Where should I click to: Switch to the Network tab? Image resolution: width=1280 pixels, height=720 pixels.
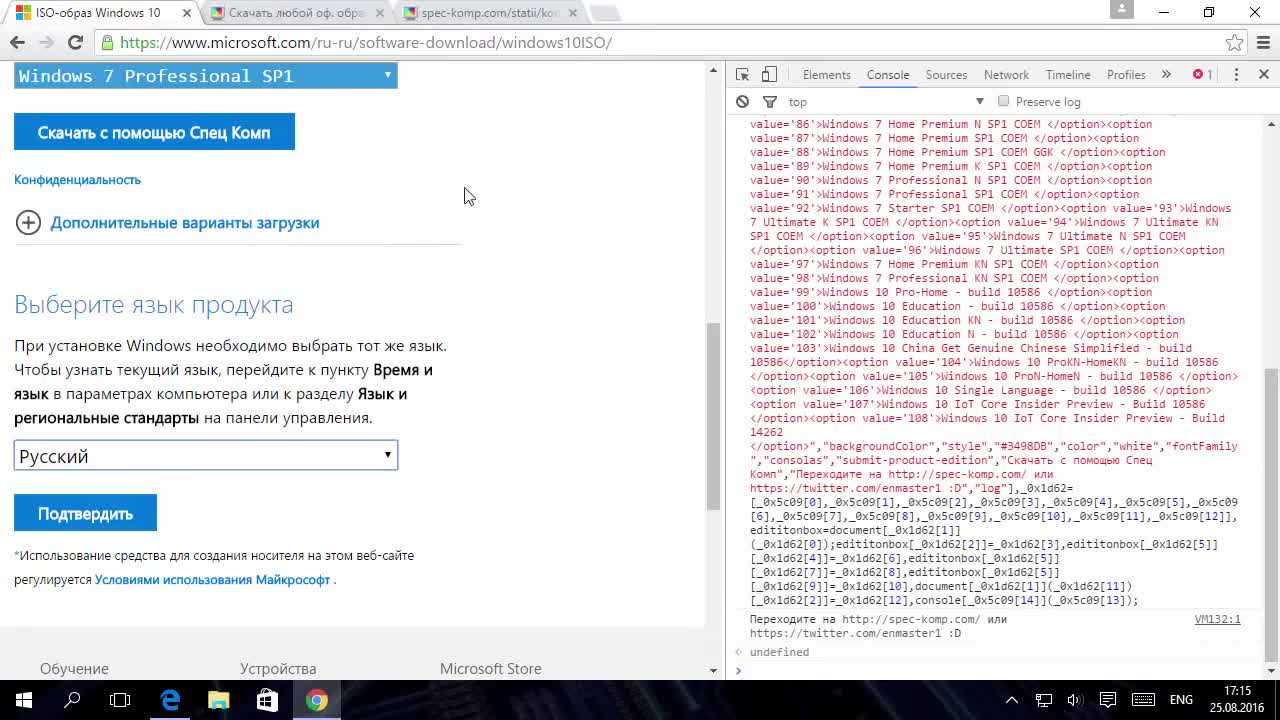pos(1006,75)
